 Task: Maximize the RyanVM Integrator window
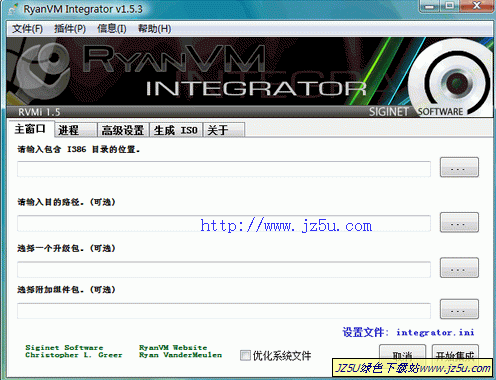(x=450, y=6)
